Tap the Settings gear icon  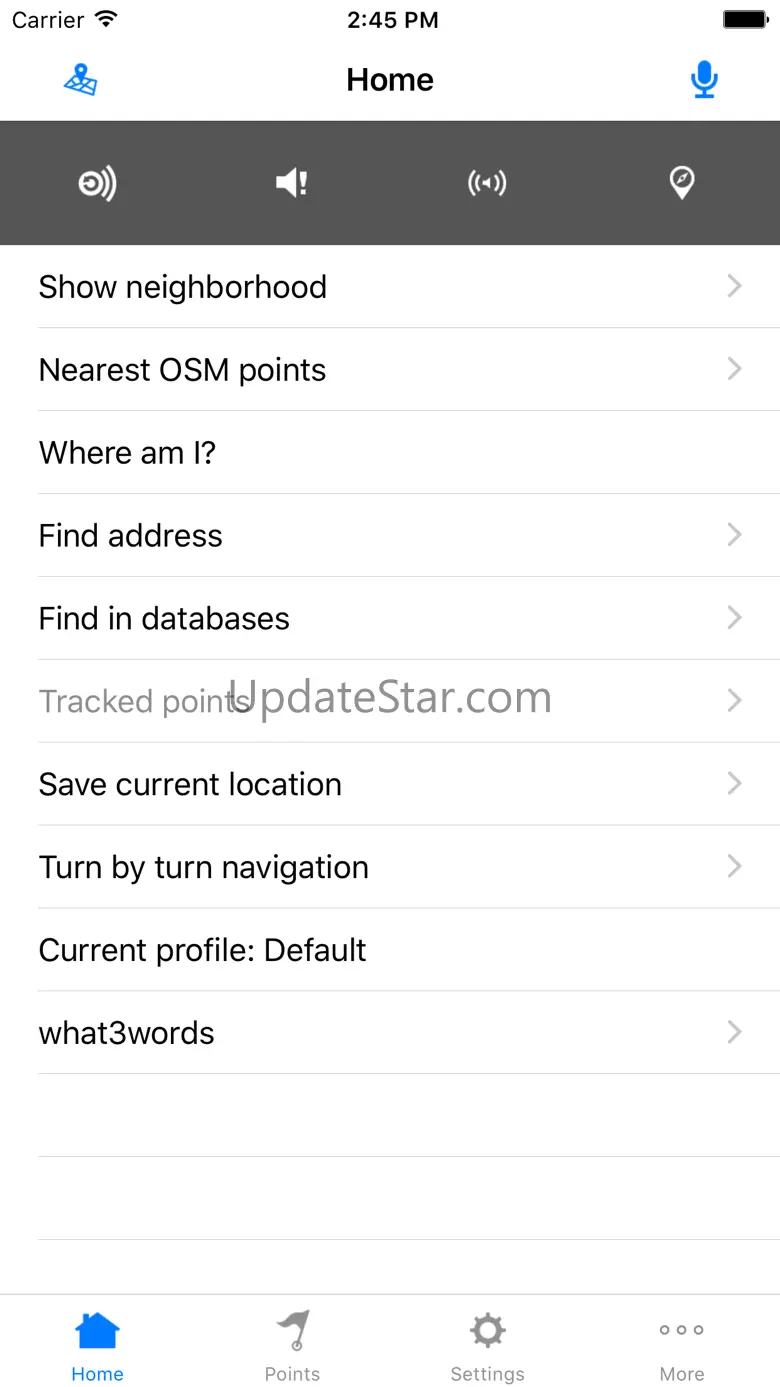[487, 1331]
